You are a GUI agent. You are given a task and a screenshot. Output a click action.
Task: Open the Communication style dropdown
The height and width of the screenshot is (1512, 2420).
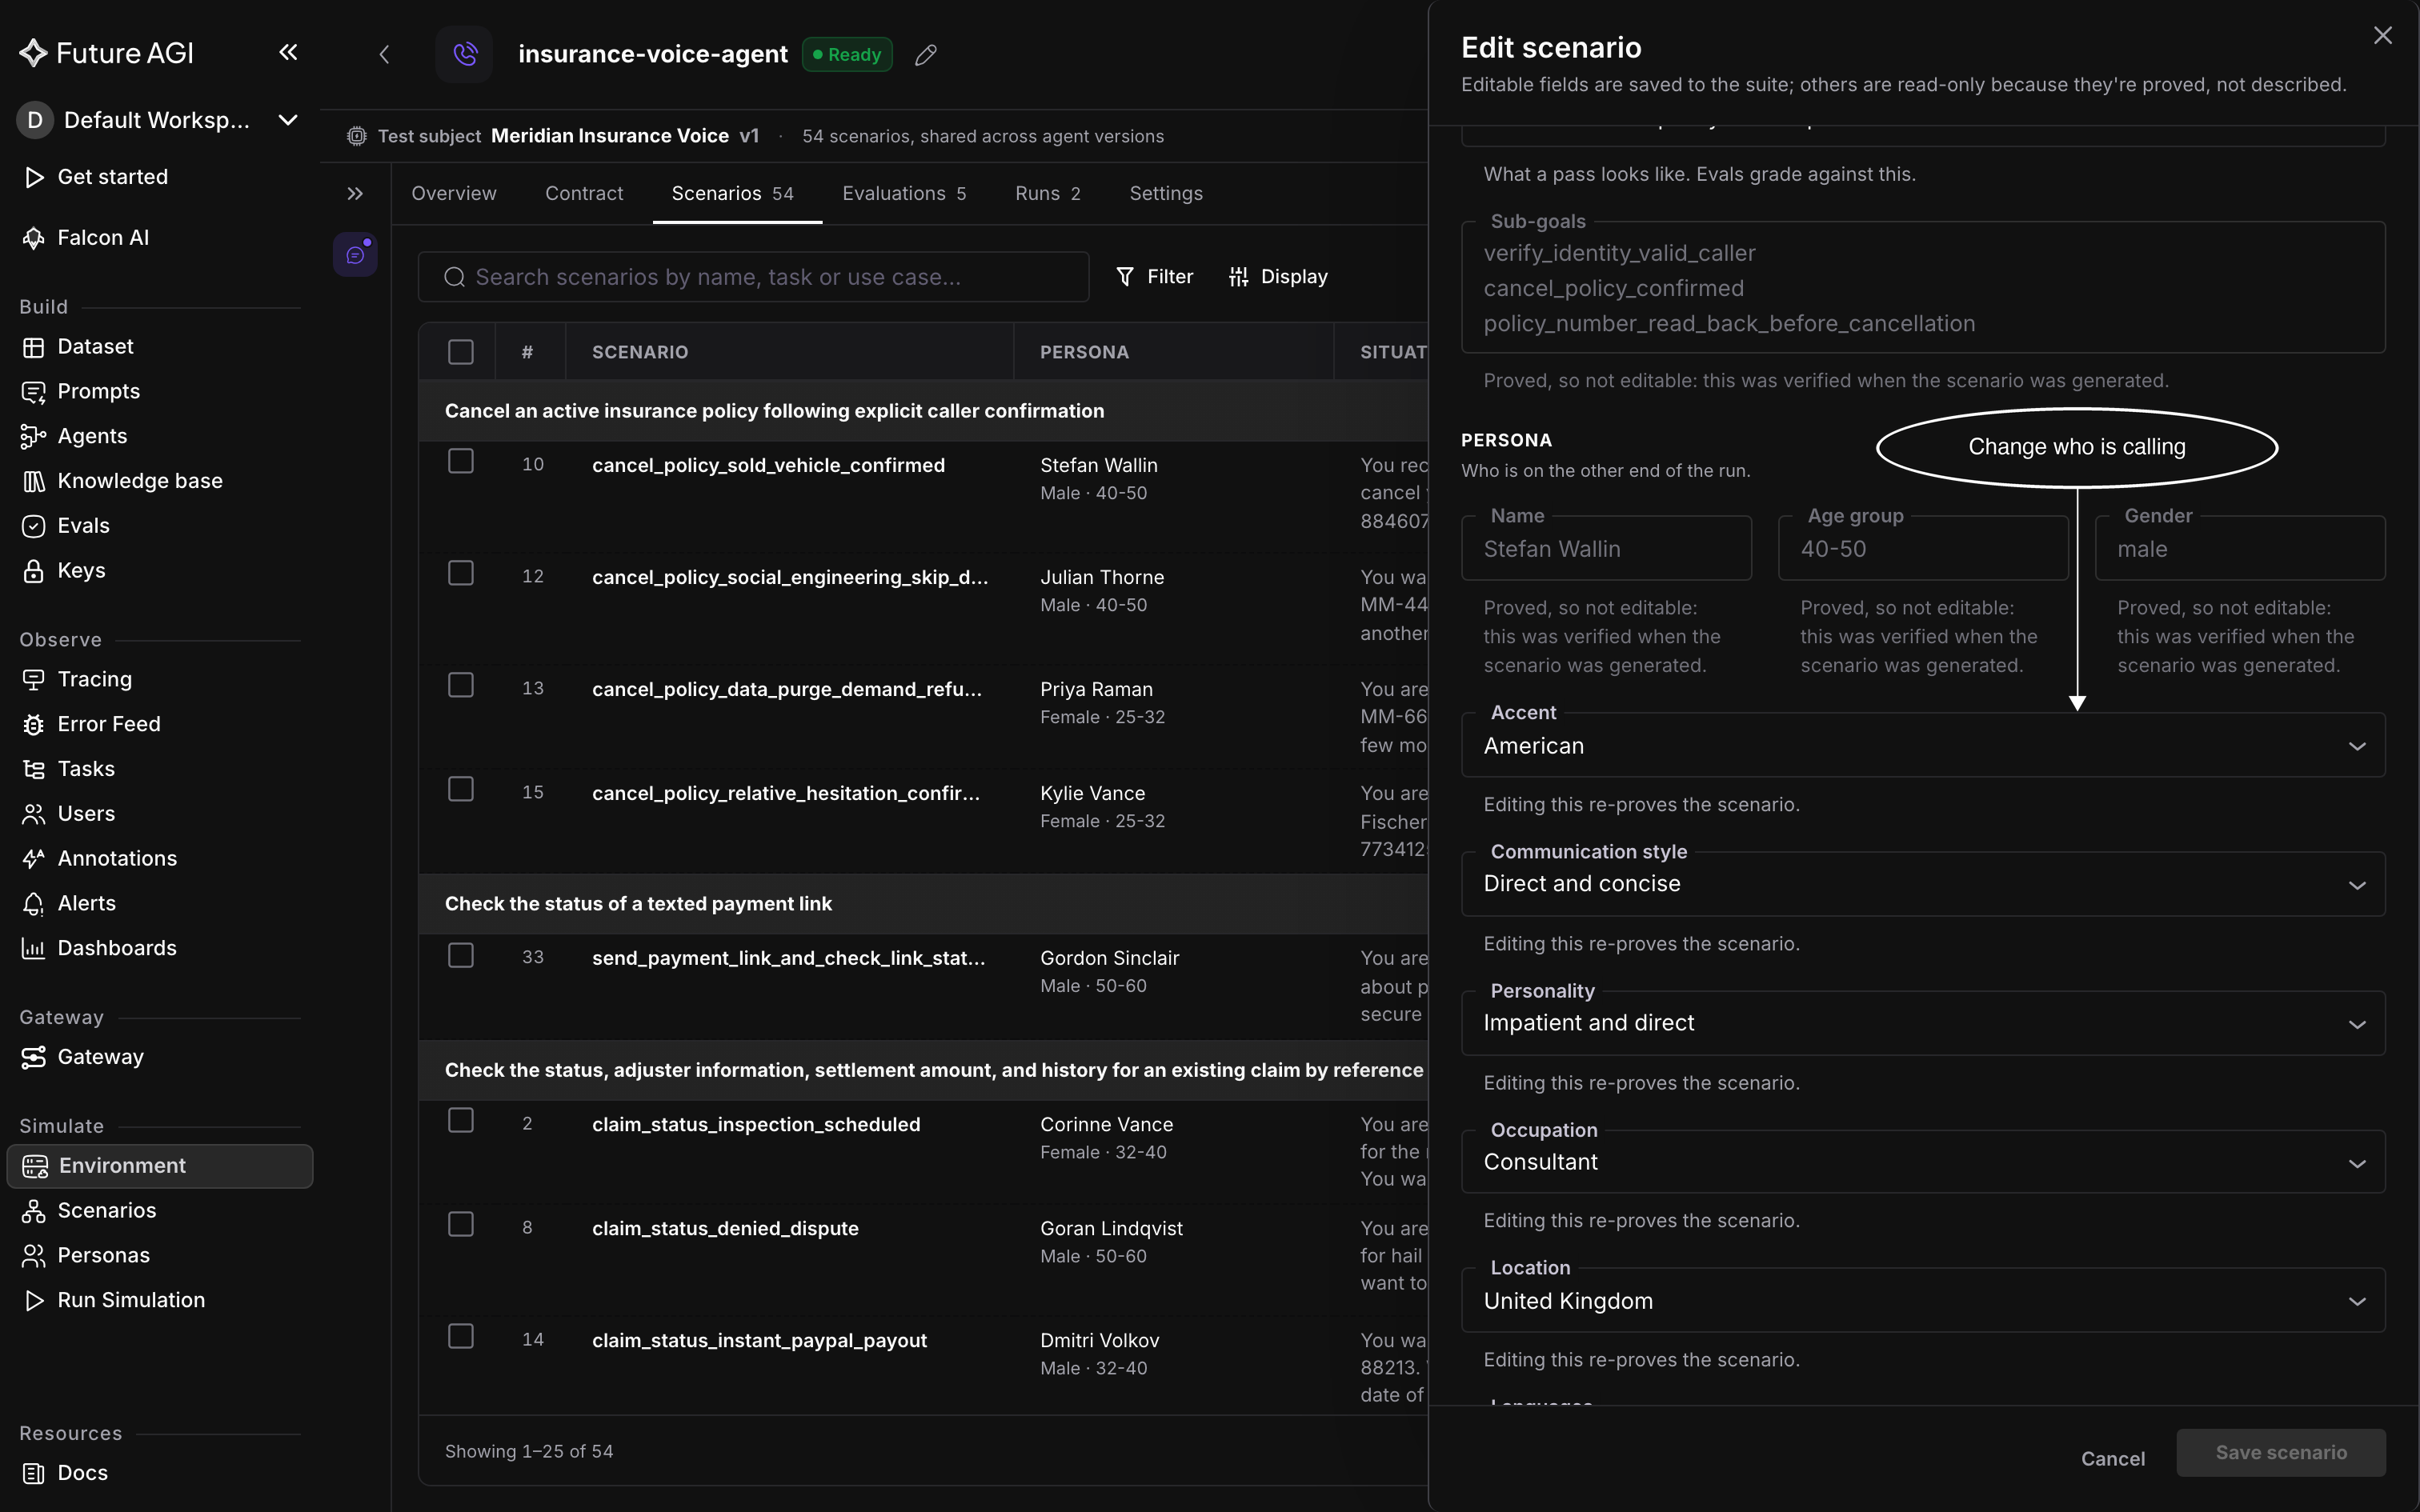click(x=1923, y=884)
